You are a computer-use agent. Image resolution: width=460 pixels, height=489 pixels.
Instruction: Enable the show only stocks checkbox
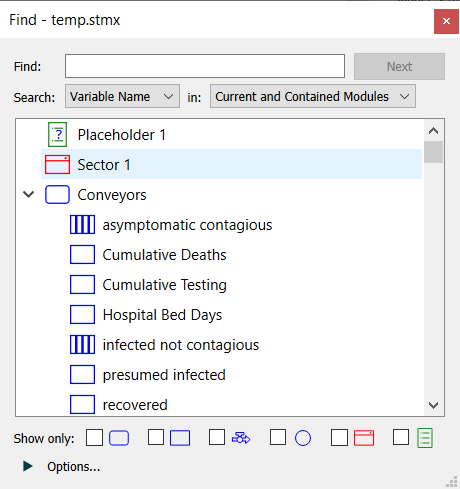point(156,437)
